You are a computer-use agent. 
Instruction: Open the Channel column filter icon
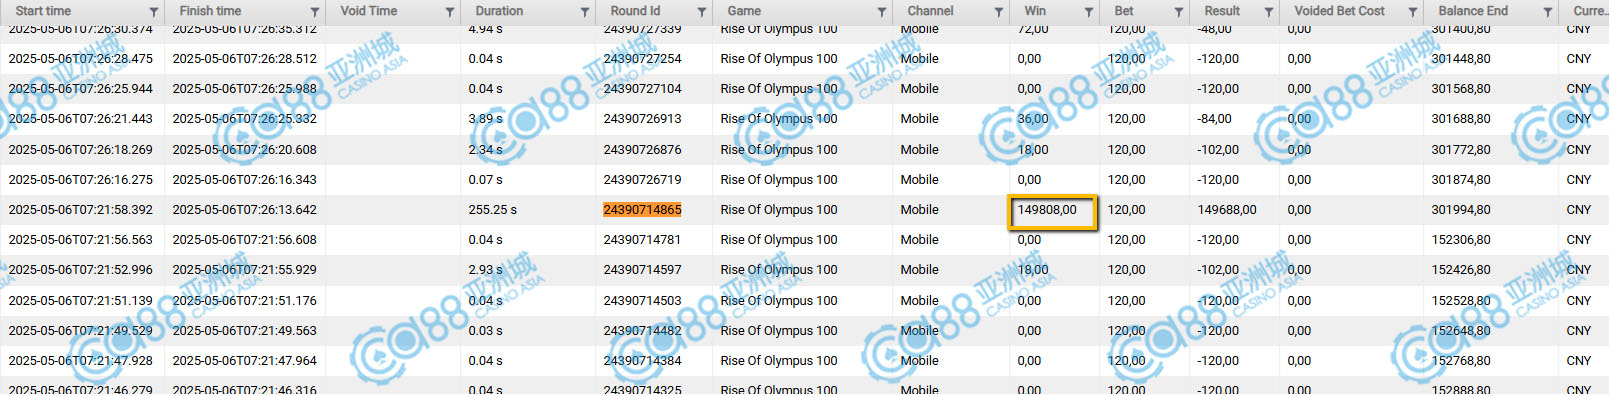coord(999,12)
